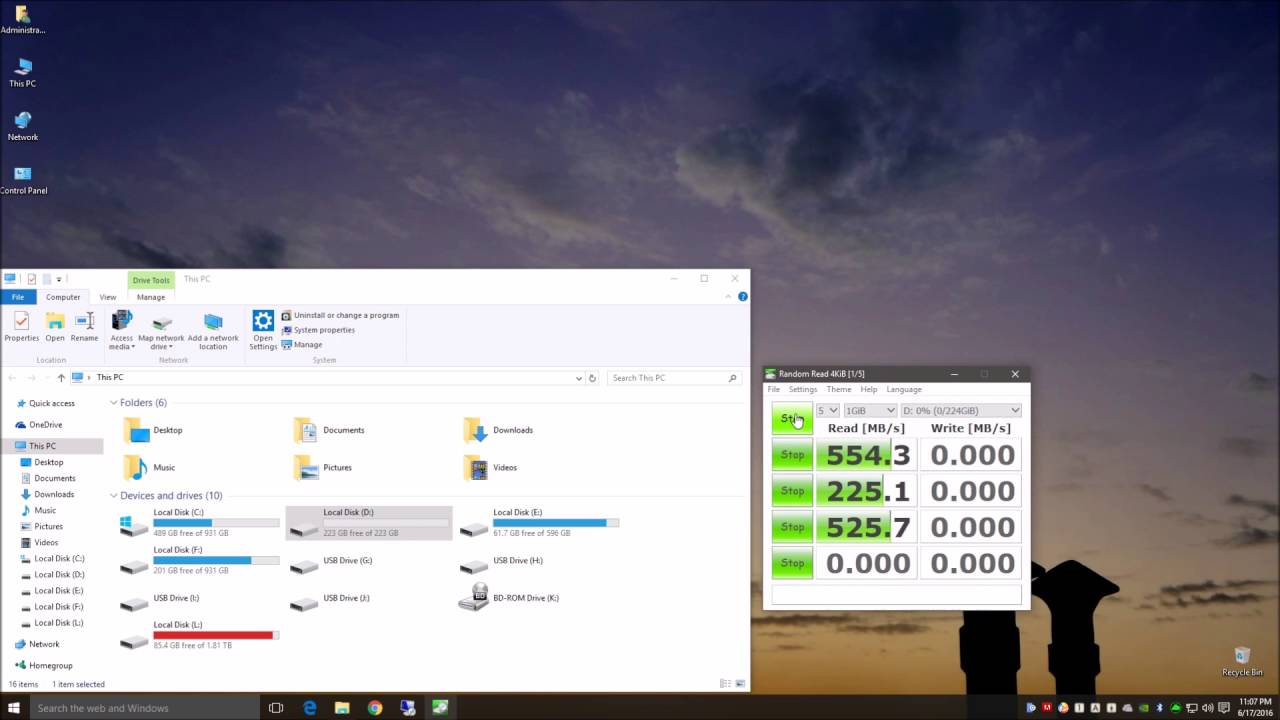Switch to large icons view button
Image resolution: width=1280 pixels, height=720 pixels.
(740, 684)
